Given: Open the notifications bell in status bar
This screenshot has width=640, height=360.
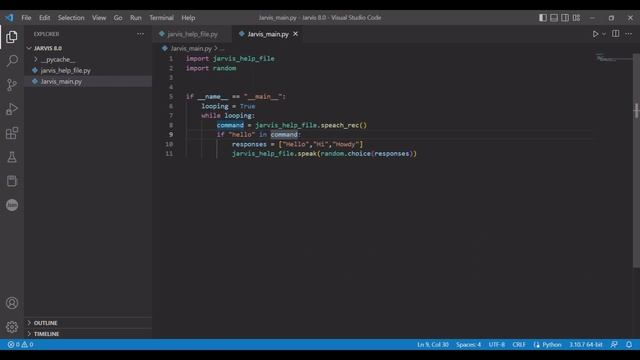Looking at the screenshot, I should [x=629, y=344].
